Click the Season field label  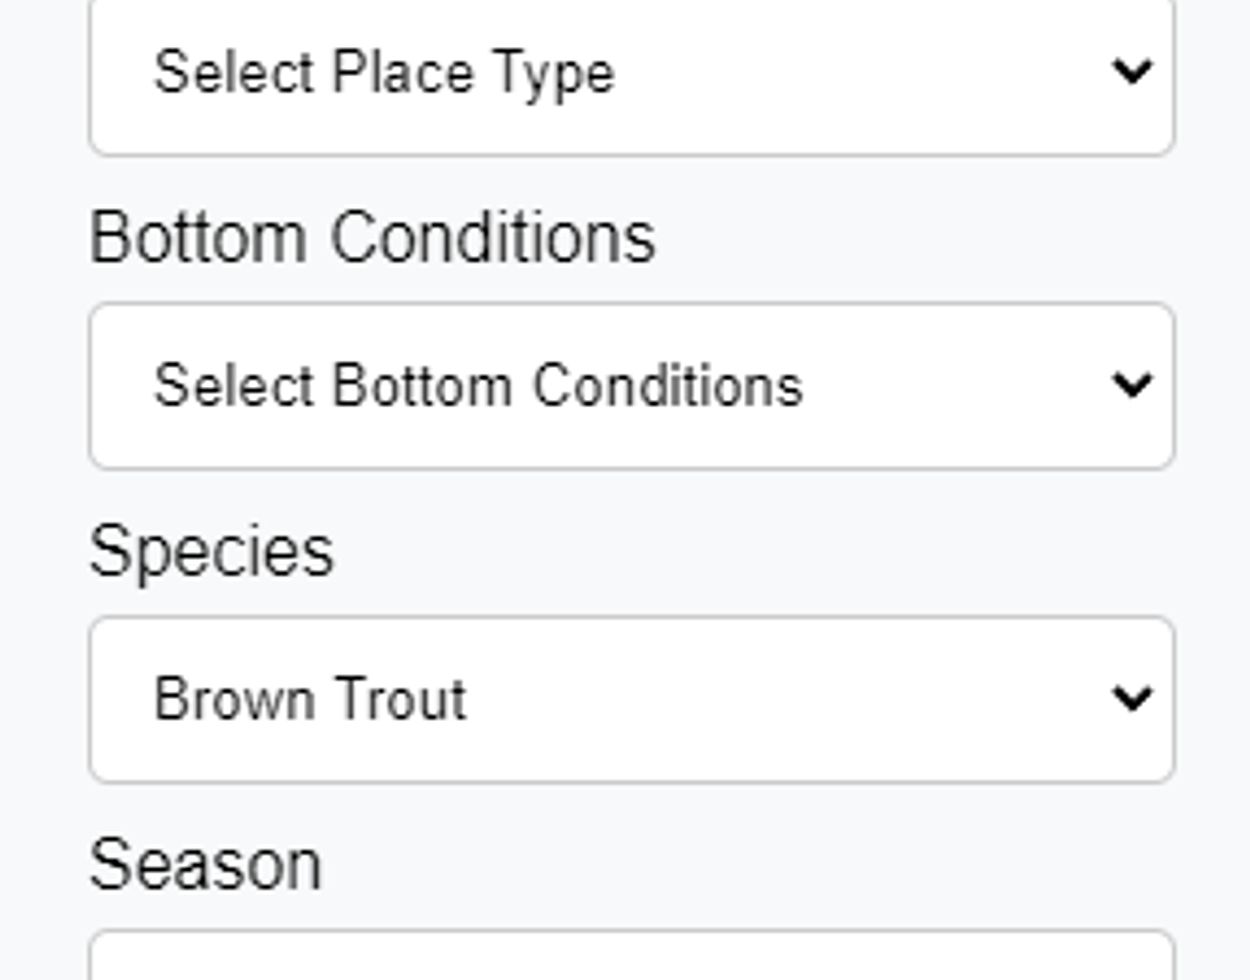(x=205, y=865)
